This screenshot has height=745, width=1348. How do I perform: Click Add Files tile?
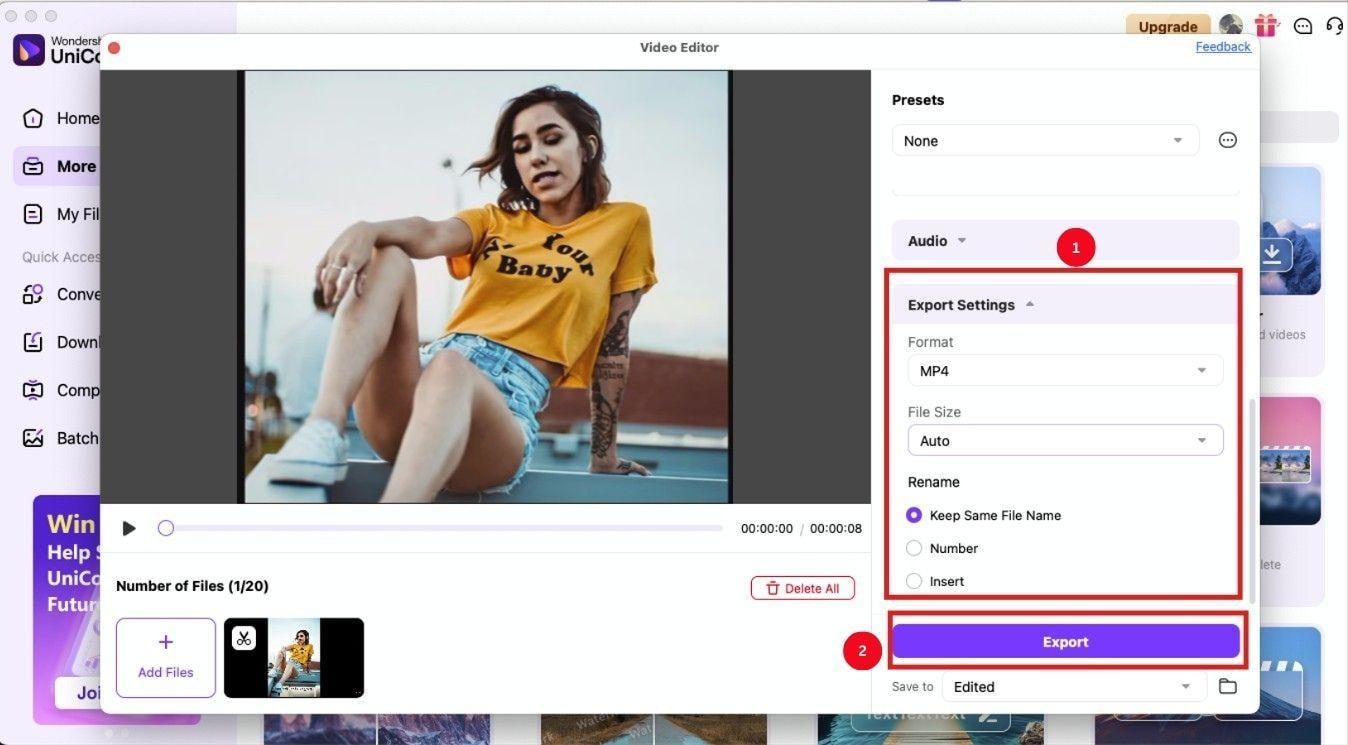point(166,658)
